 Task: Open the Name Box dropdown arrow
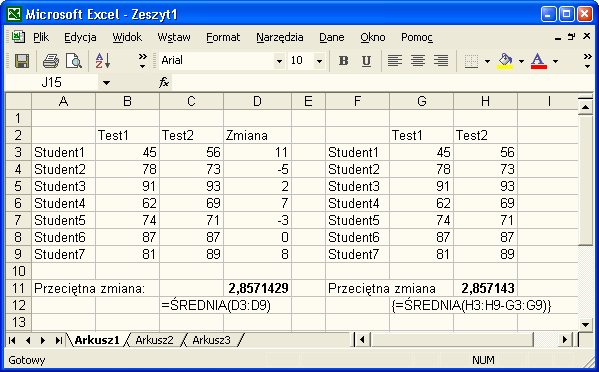[x=106, y=82]
